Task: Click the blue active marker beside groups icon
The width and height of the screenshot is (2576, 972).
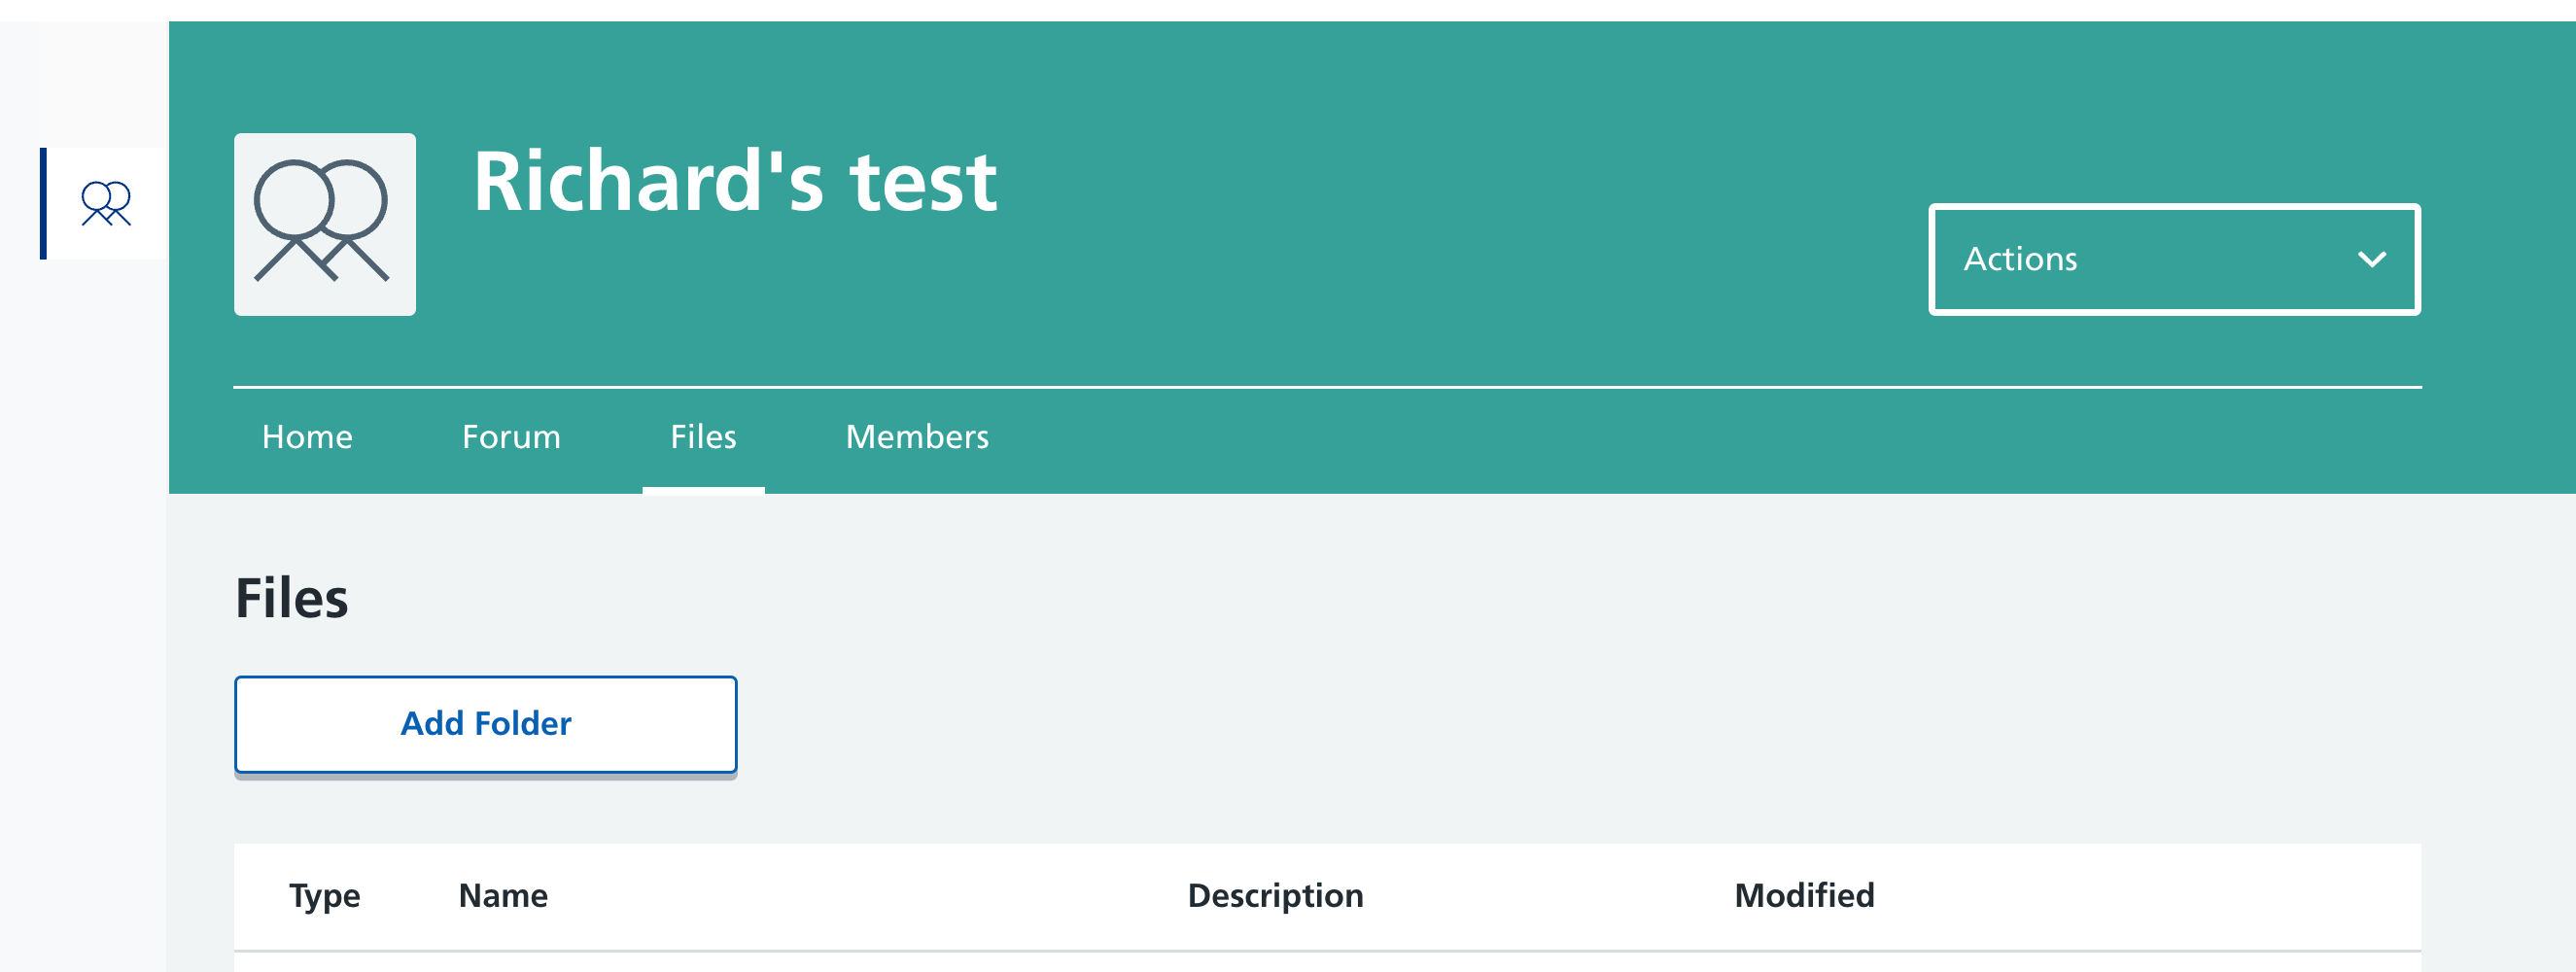Action: [43, 203]
